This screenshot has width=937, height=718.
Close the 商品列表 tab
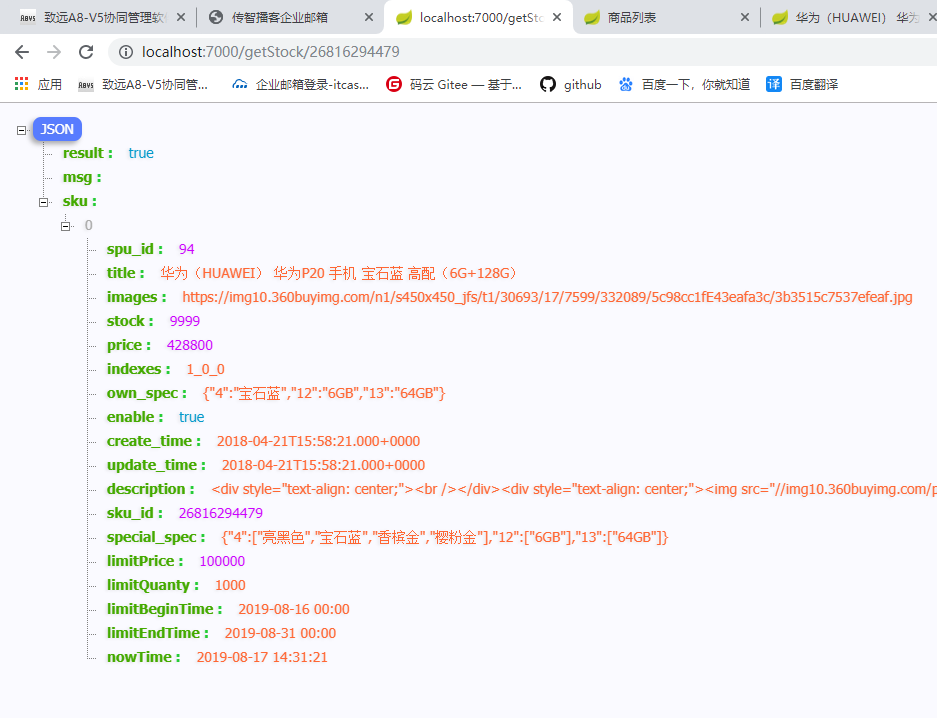[x=745, y=17]
